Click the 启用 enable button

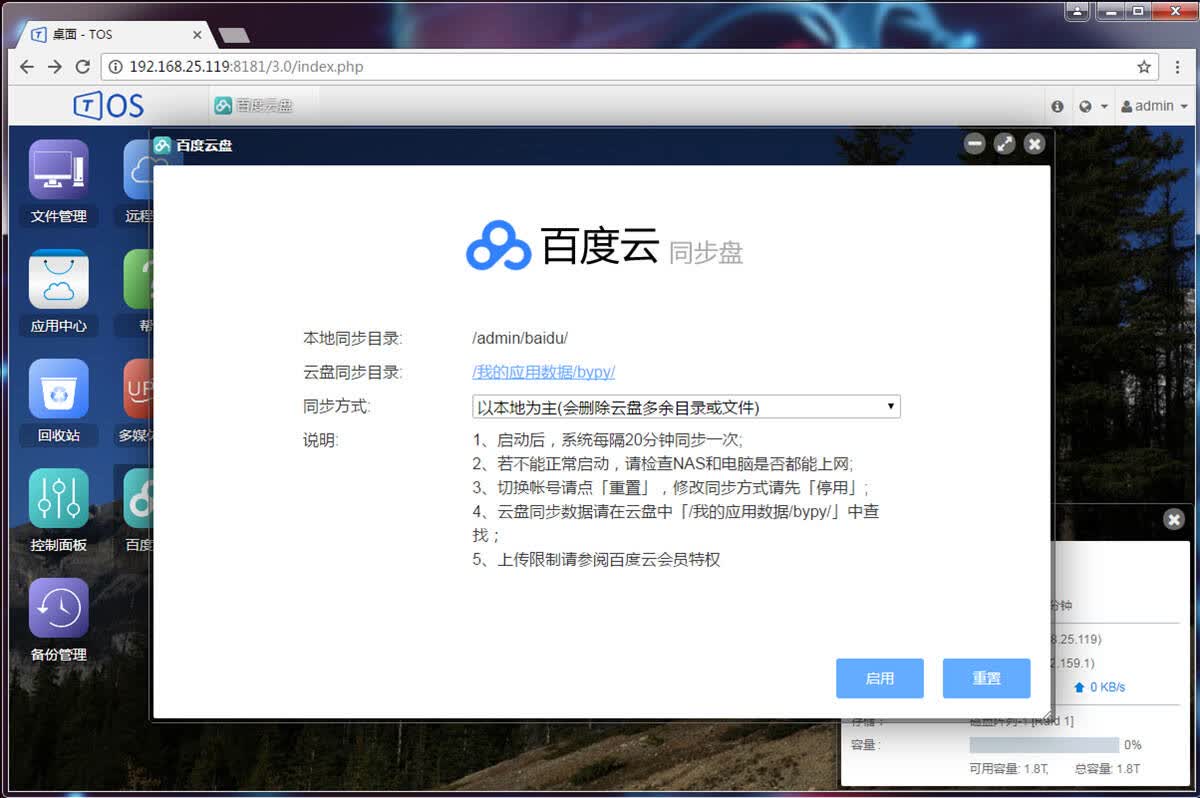click(880, 678)
